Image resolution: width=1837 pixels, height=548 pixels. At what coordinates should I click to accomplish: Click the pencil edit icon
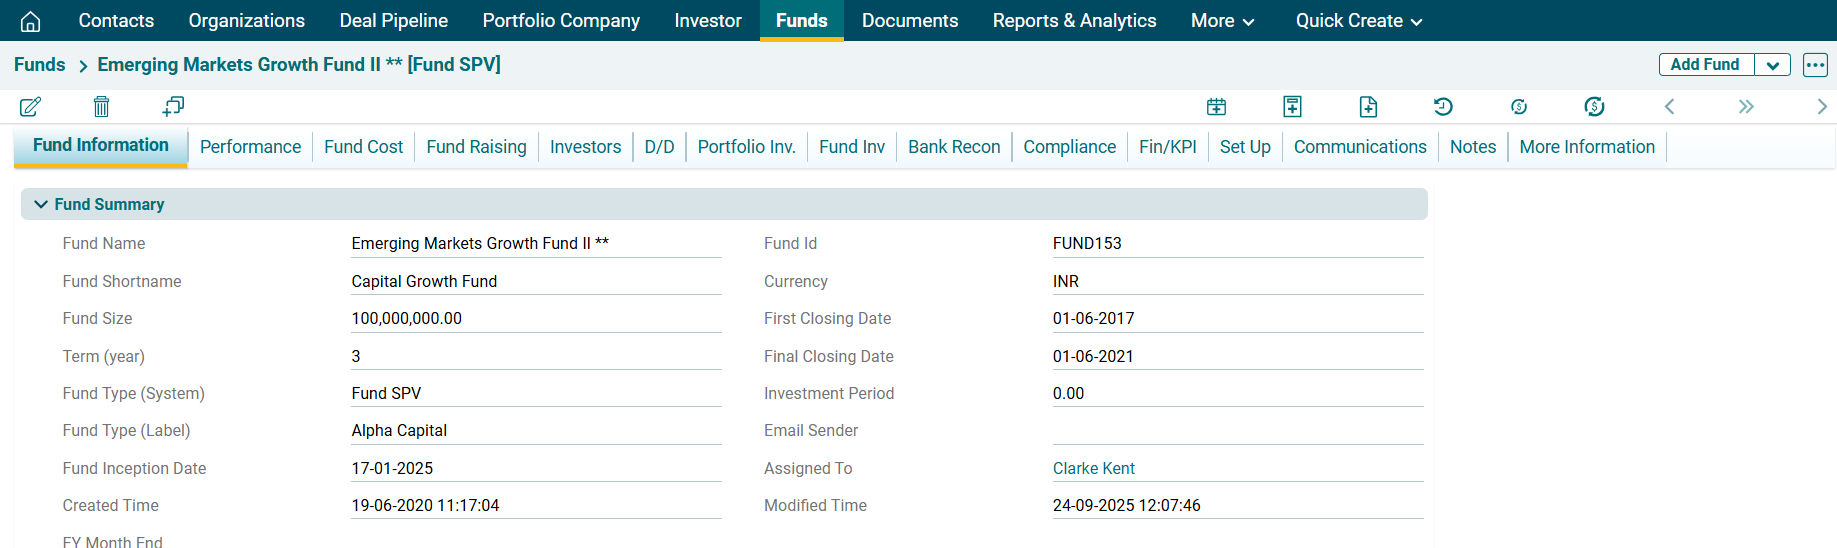(30, 106)
